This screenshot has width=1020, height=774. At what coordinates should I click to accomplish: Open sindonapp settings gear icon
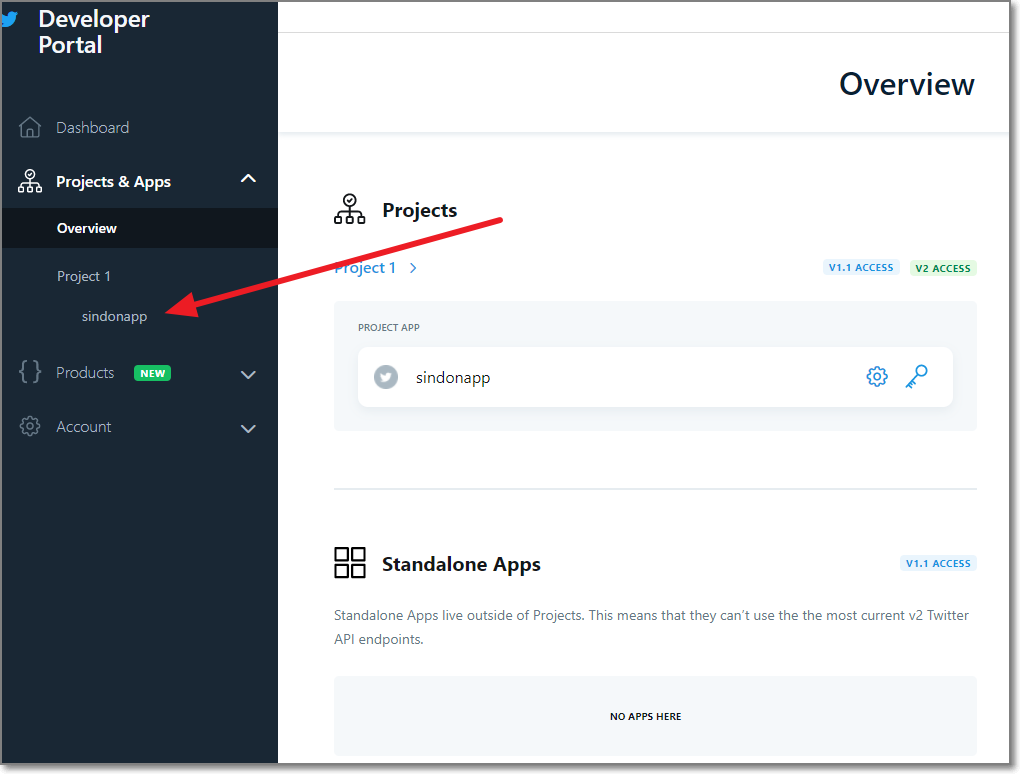[876, 377]
